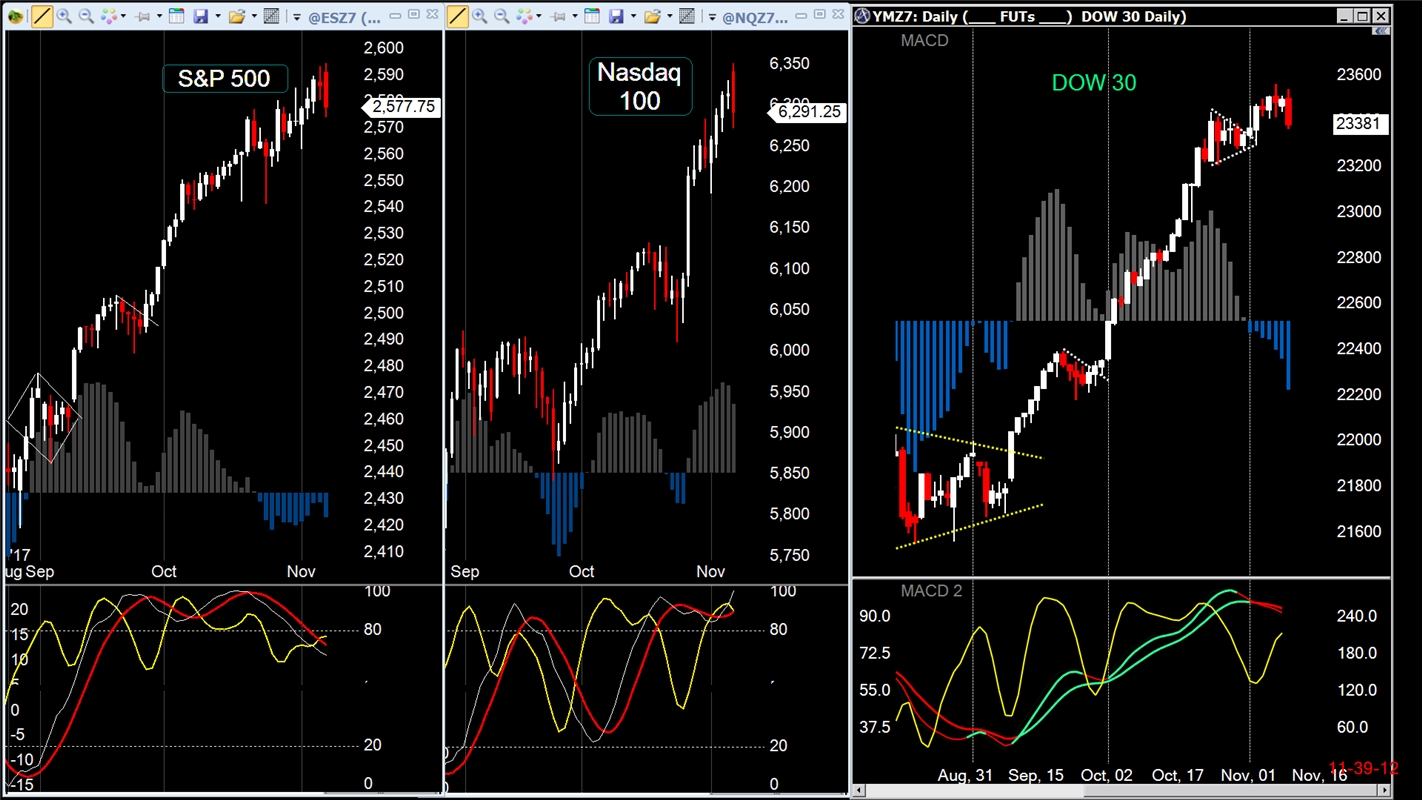Open the calendar table icon in the @ESZ7 toolbar
The width and height of the screenshot is (1422, 800).
pyautogui.click(x=176, y=16)
